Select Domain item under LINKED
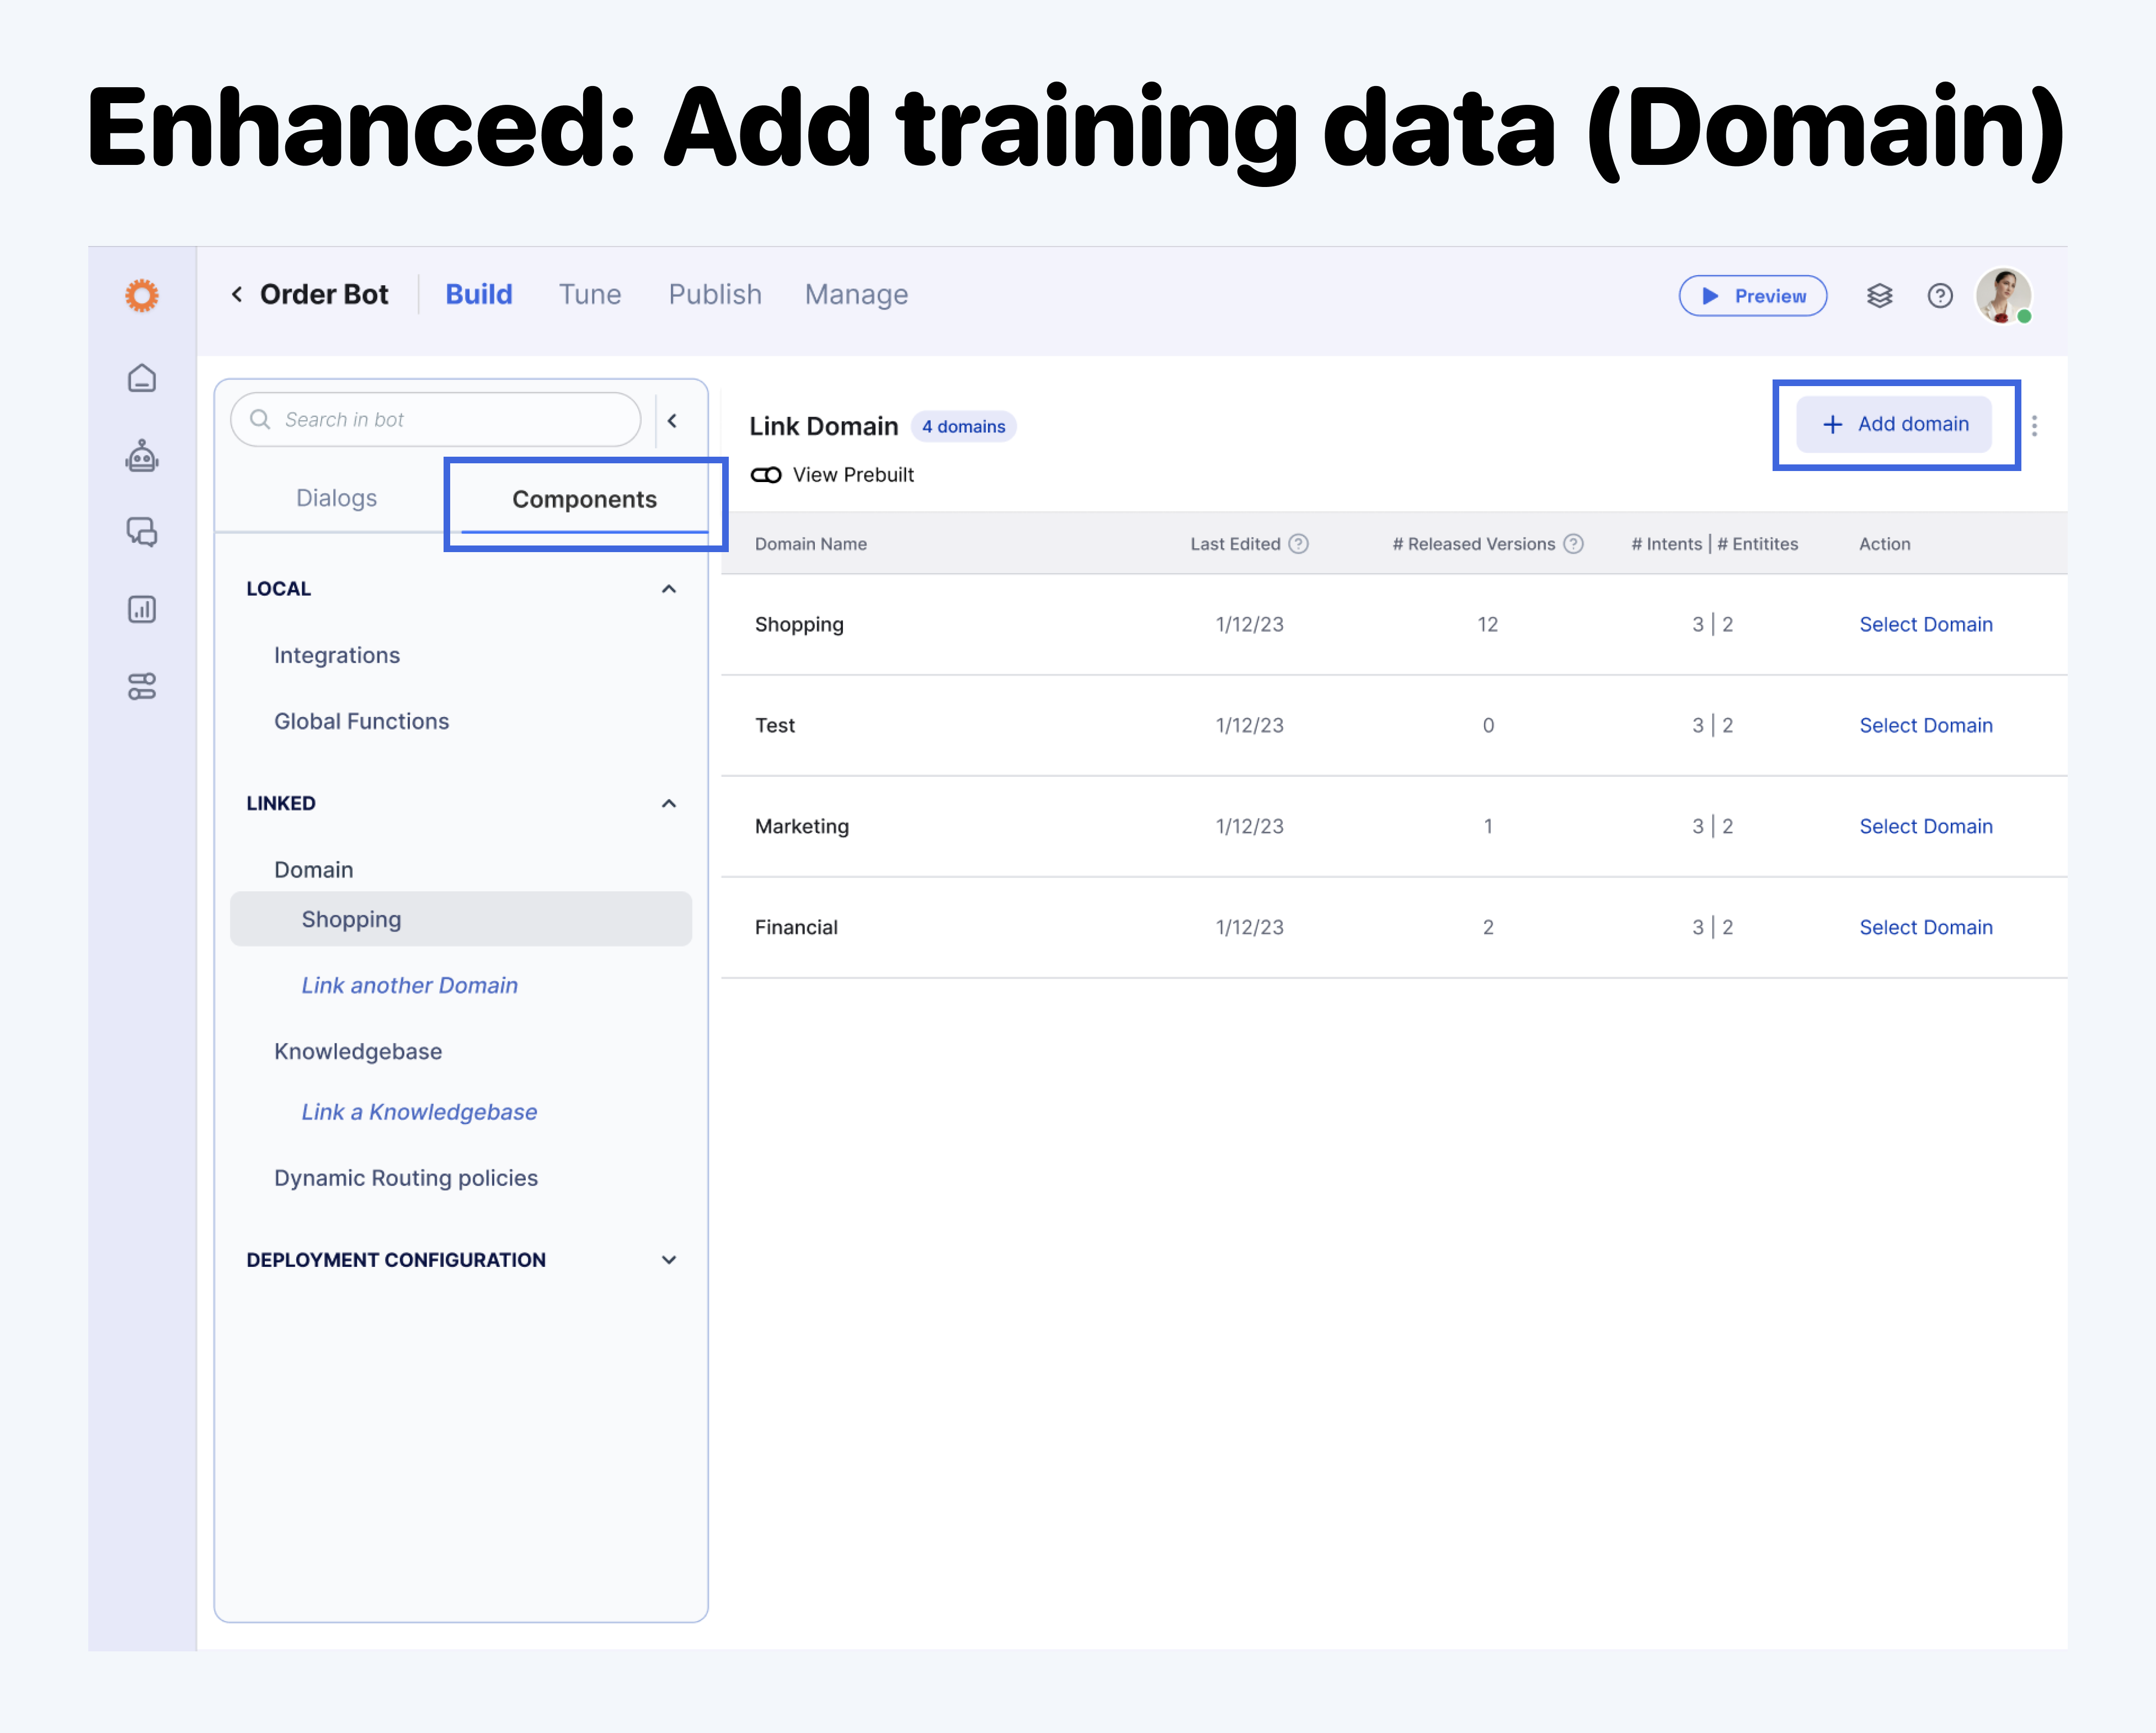 (314, 870)
